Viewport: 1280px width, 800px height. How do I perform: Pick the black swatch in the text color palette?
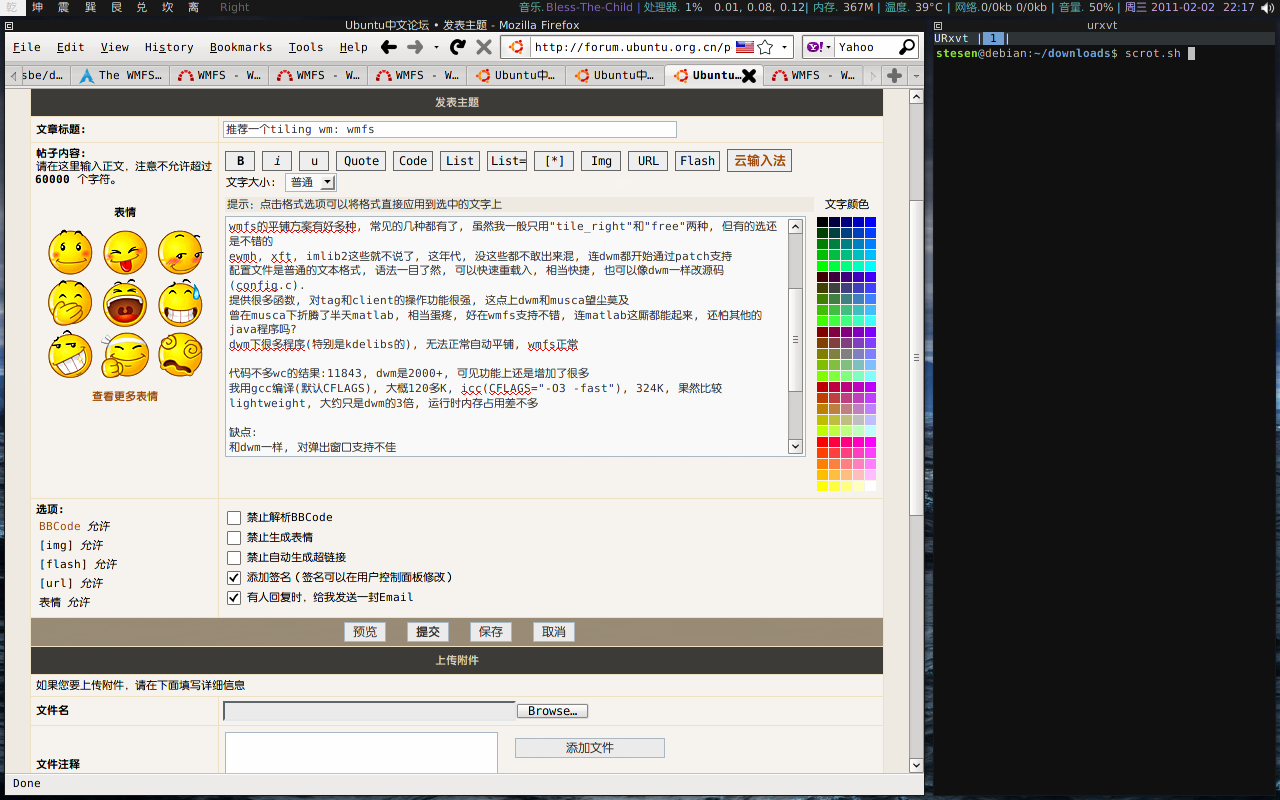(823, 222)
